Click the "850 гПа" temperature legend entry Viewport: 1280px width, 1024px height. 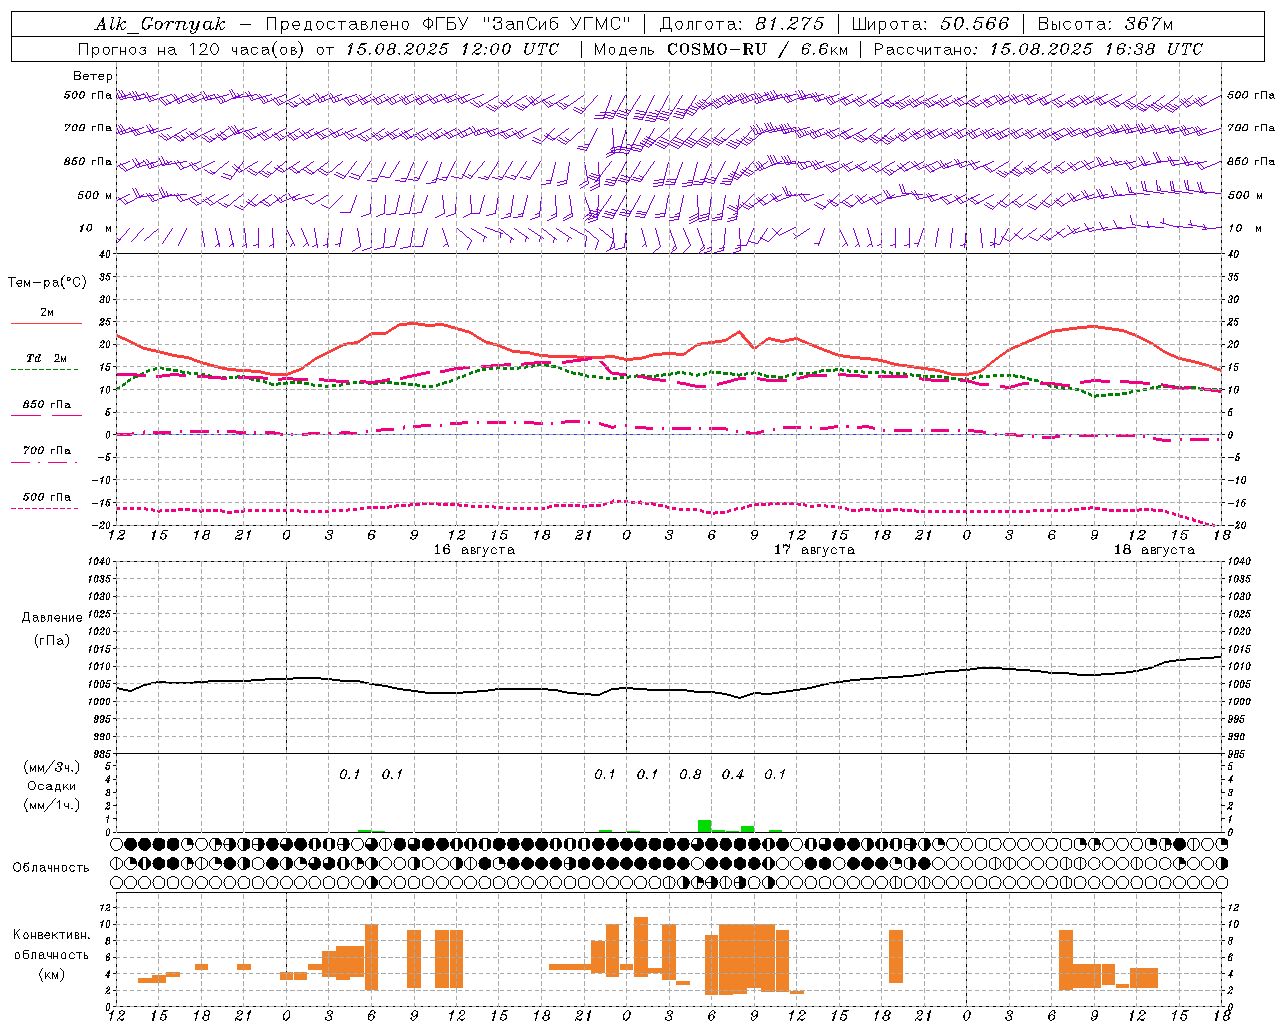click(x=47, y=405)
